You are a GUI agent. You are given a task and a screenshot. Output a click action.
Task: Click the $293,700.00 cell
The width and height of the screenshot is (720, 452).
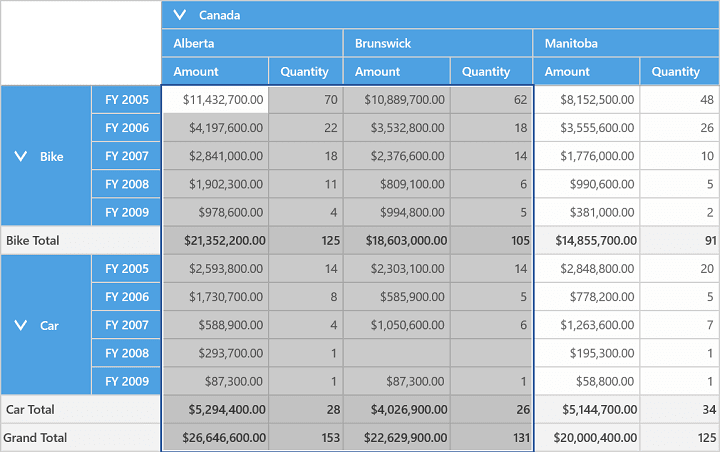[x=215, y=353]
